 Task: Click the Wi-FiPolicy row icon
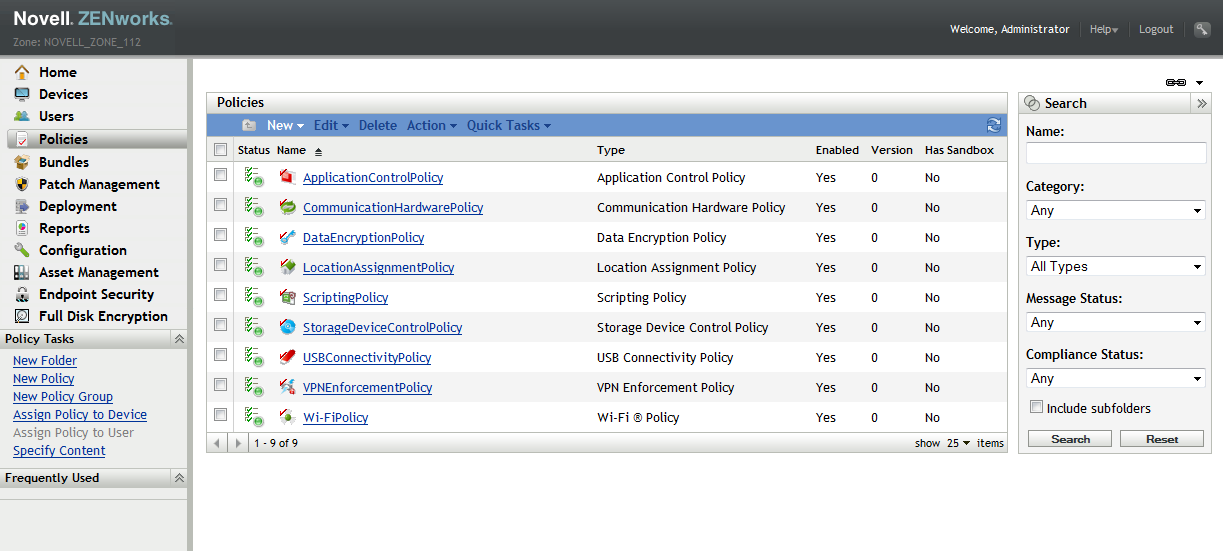288,418
